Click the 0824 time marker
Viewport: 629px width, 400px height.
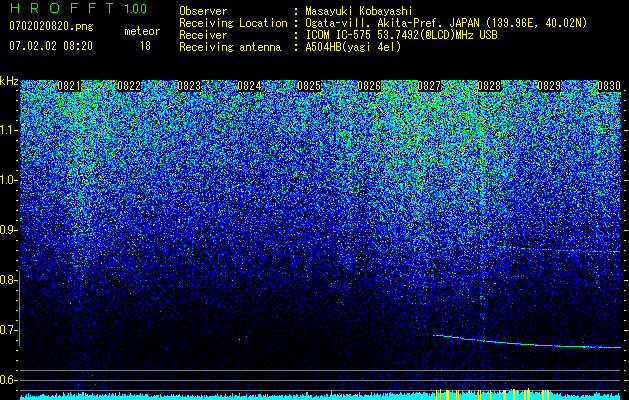coord(249,86)
